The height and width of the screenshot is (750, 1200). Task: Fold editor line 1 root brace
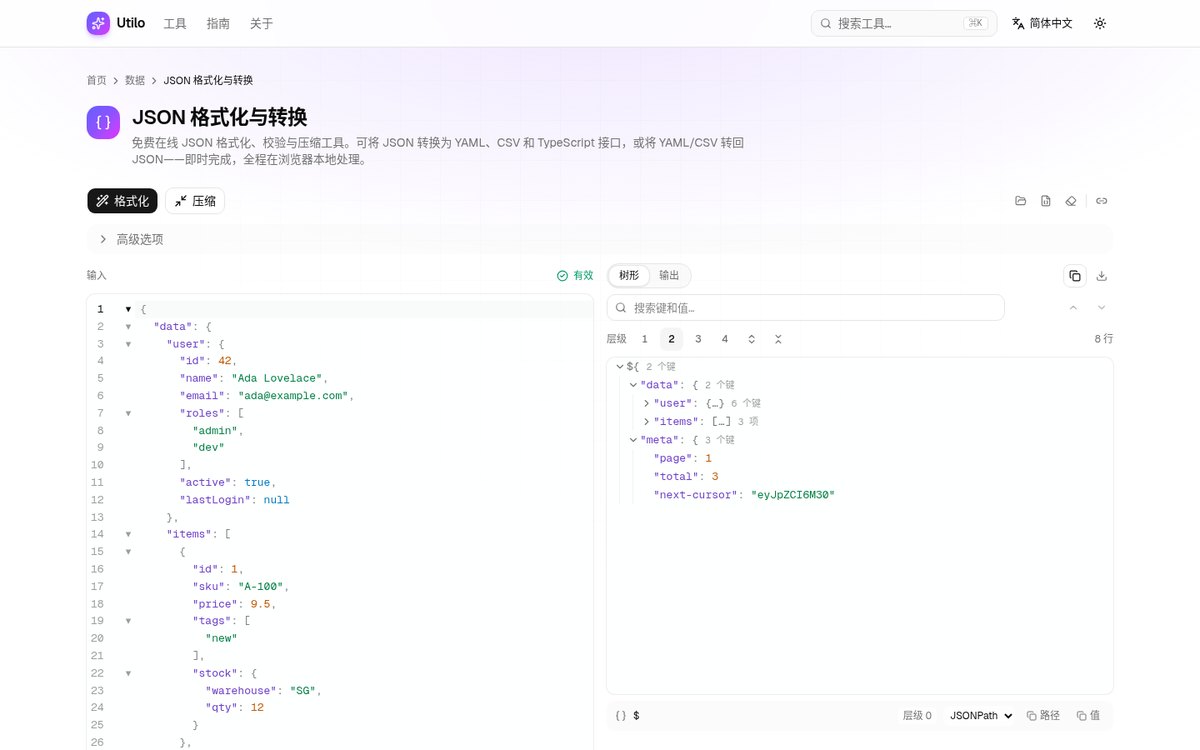pos(128,310)
